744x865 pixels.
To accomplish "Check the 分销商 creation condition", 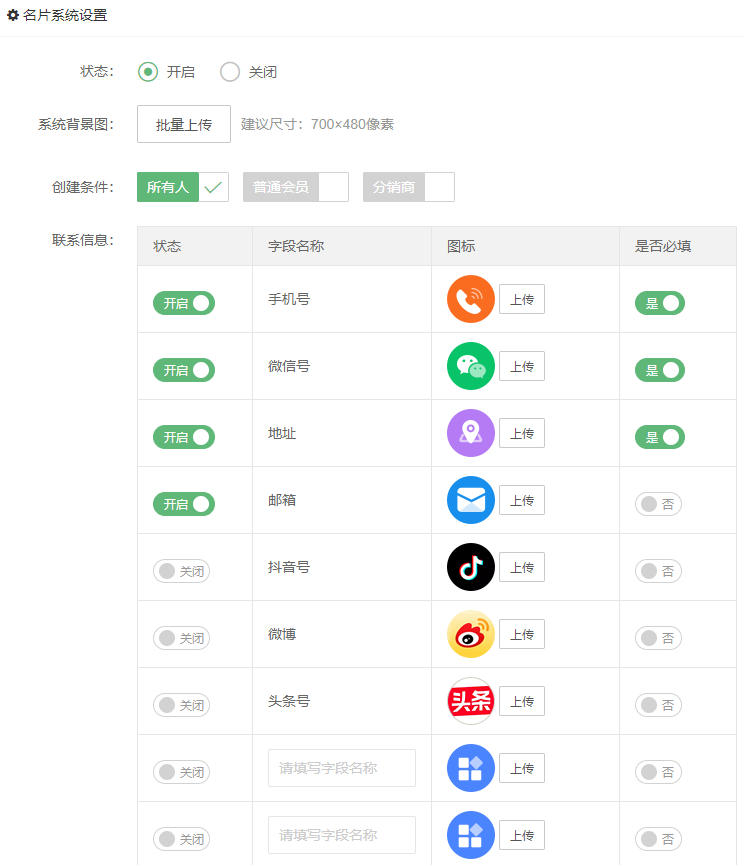I will tap(409, 187).
